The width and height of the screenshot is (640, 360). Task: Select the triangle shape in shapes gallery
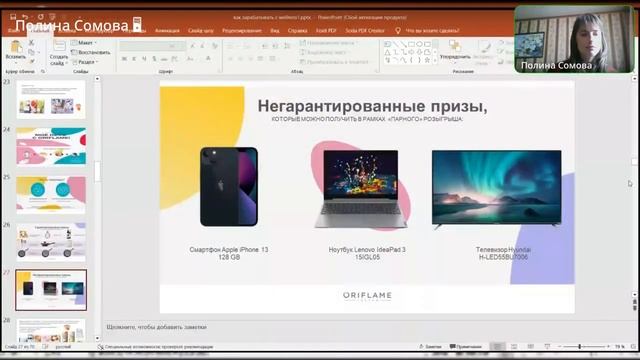point(388,52)
